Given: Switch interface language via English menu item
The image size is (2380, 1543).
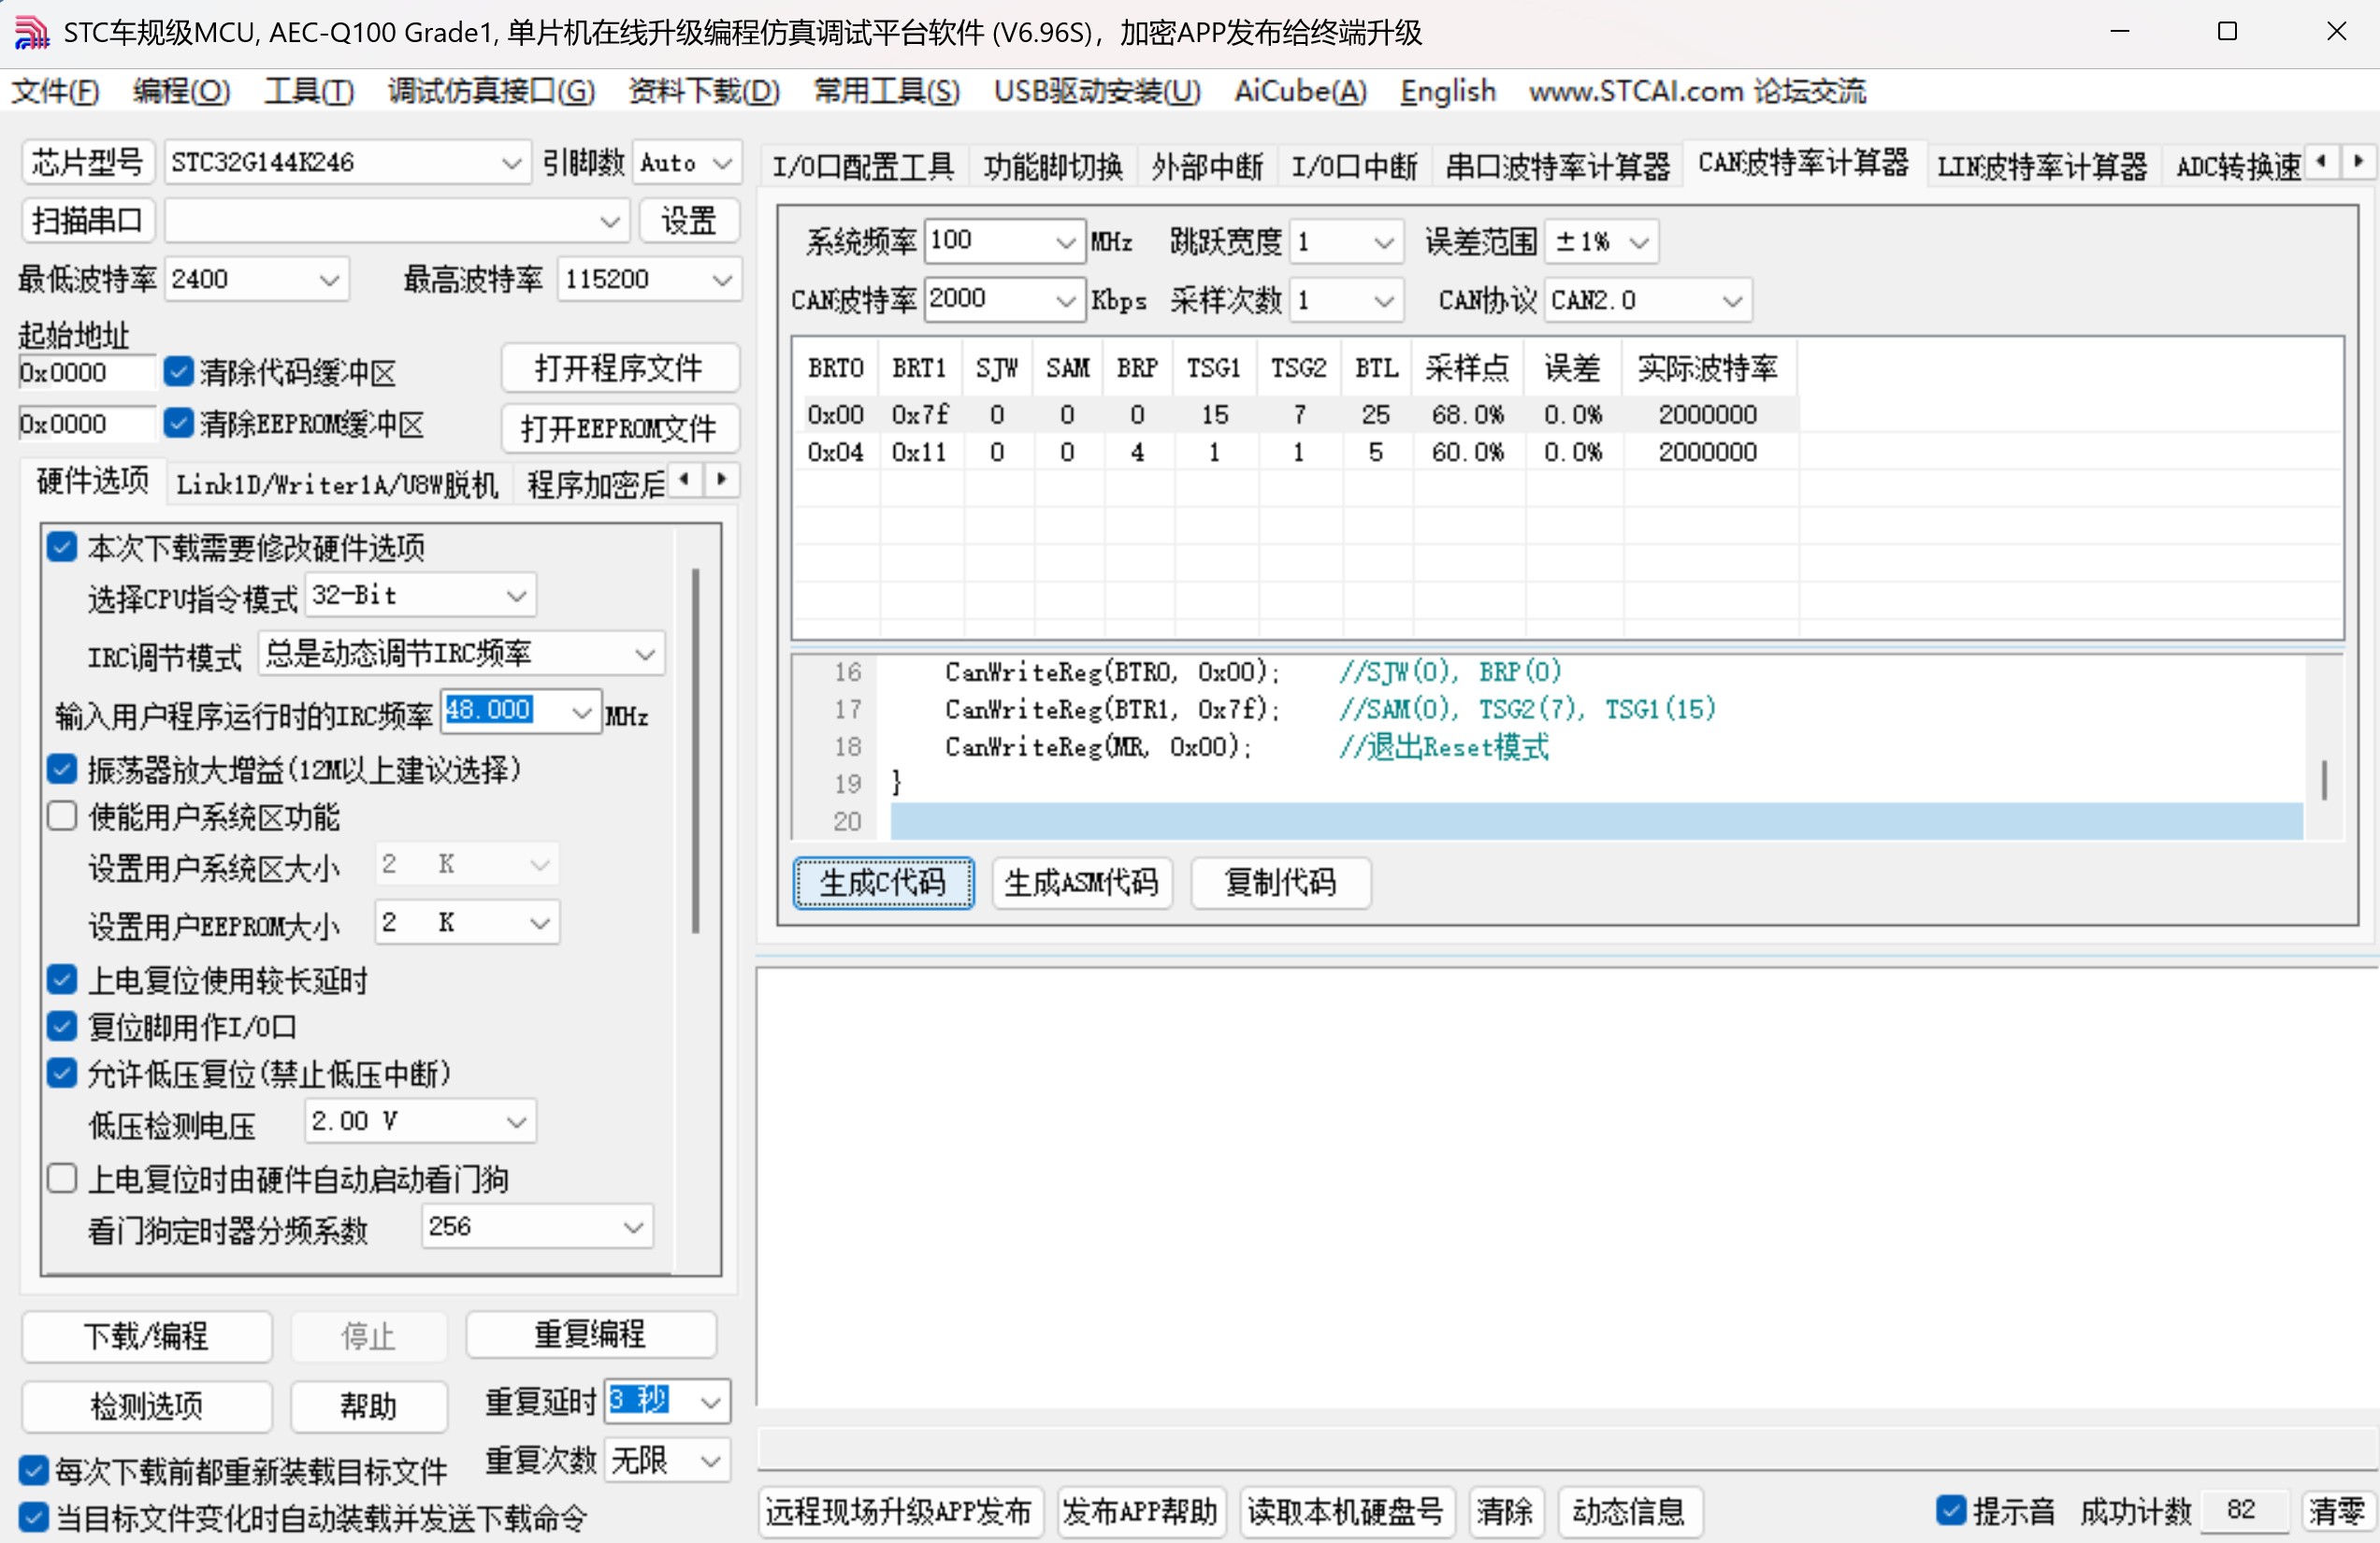Looking at the screenshot, I should click(1446, 91).
